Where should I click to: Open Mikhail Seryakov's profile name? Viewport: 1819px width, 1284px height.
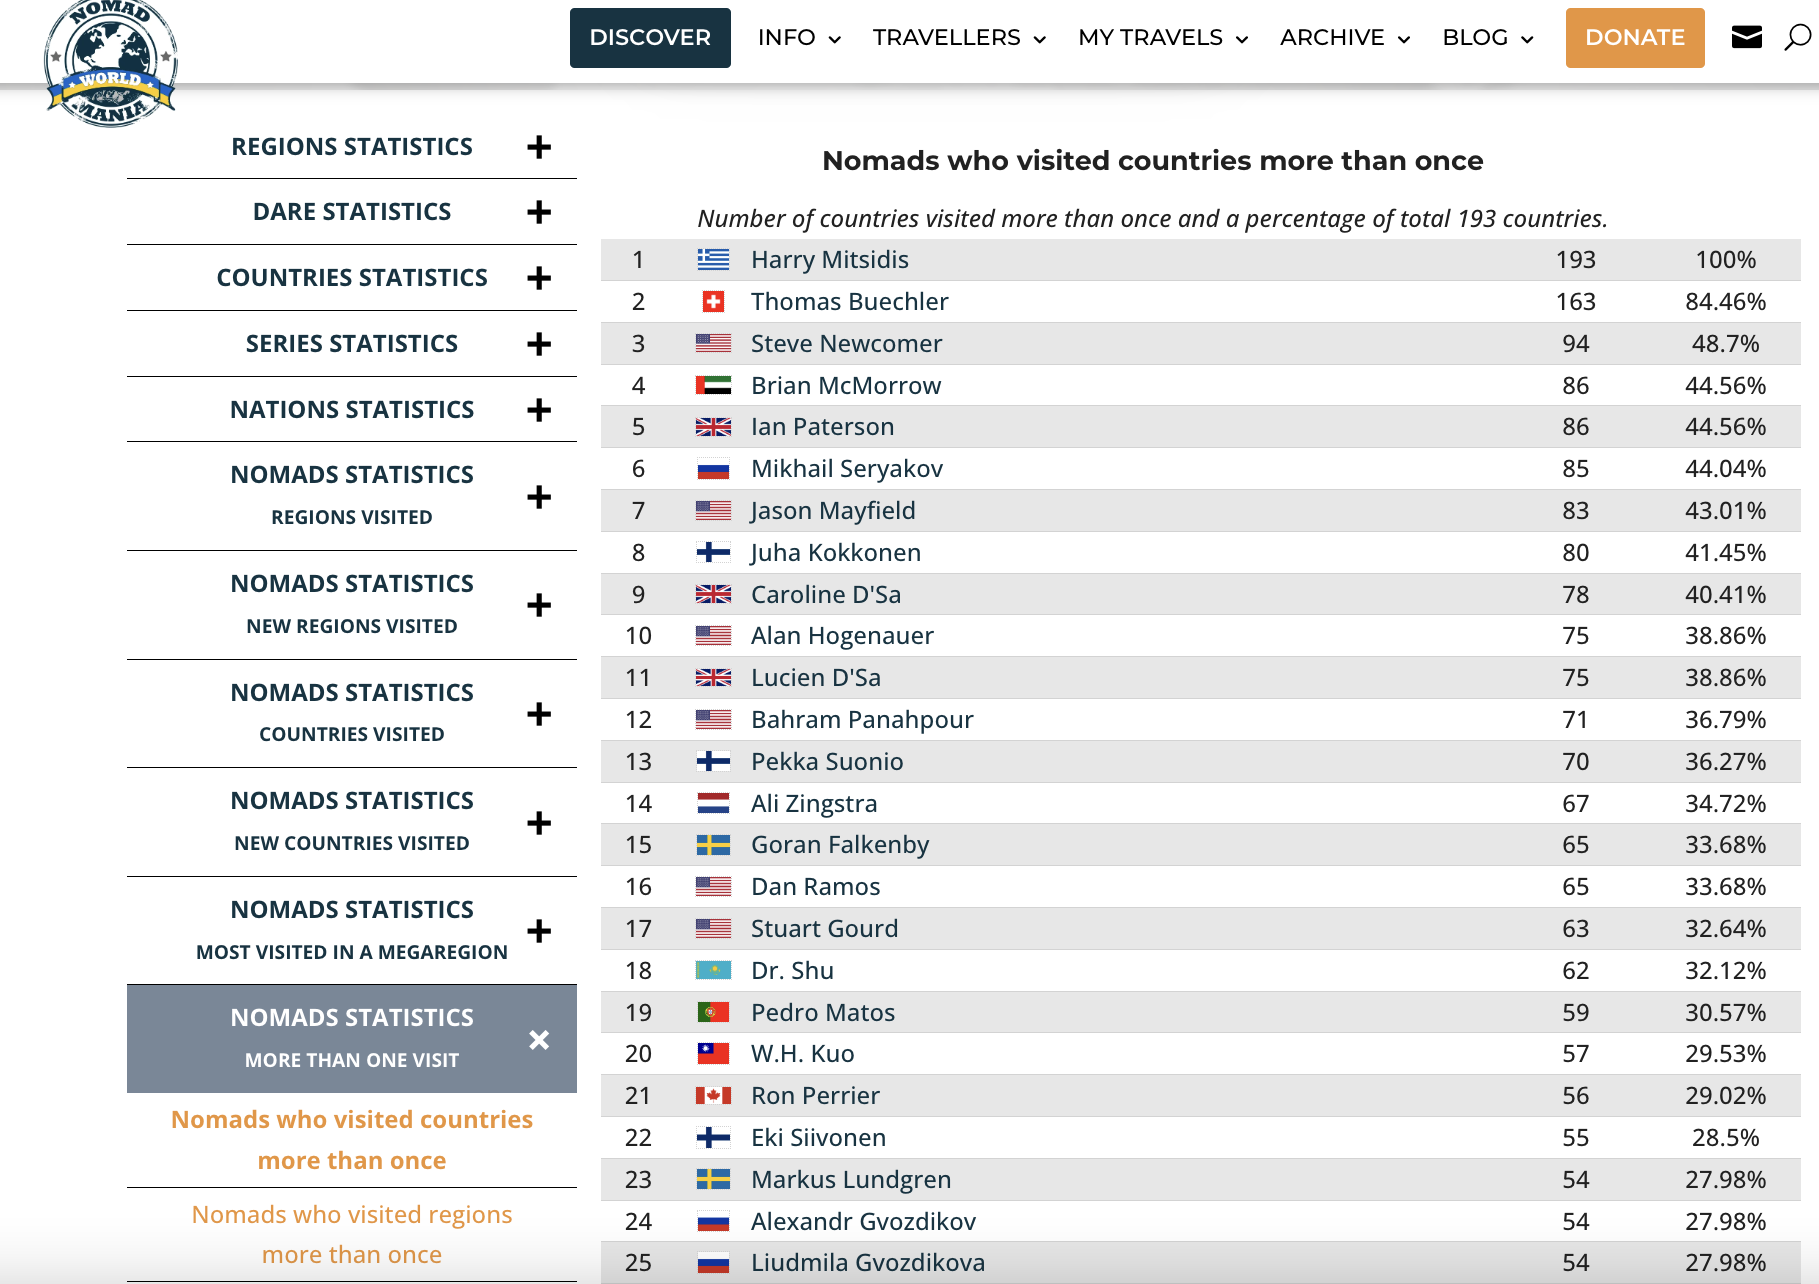pos(846,469)
